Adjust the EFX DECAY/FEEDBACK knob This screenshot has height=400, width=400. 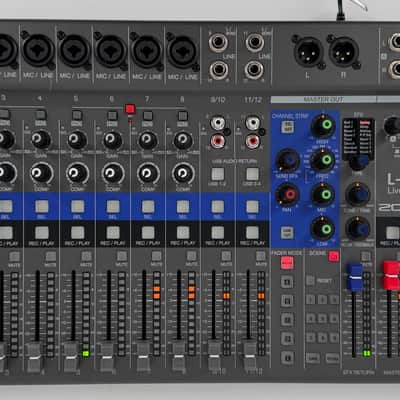click(x=358, y=228)
